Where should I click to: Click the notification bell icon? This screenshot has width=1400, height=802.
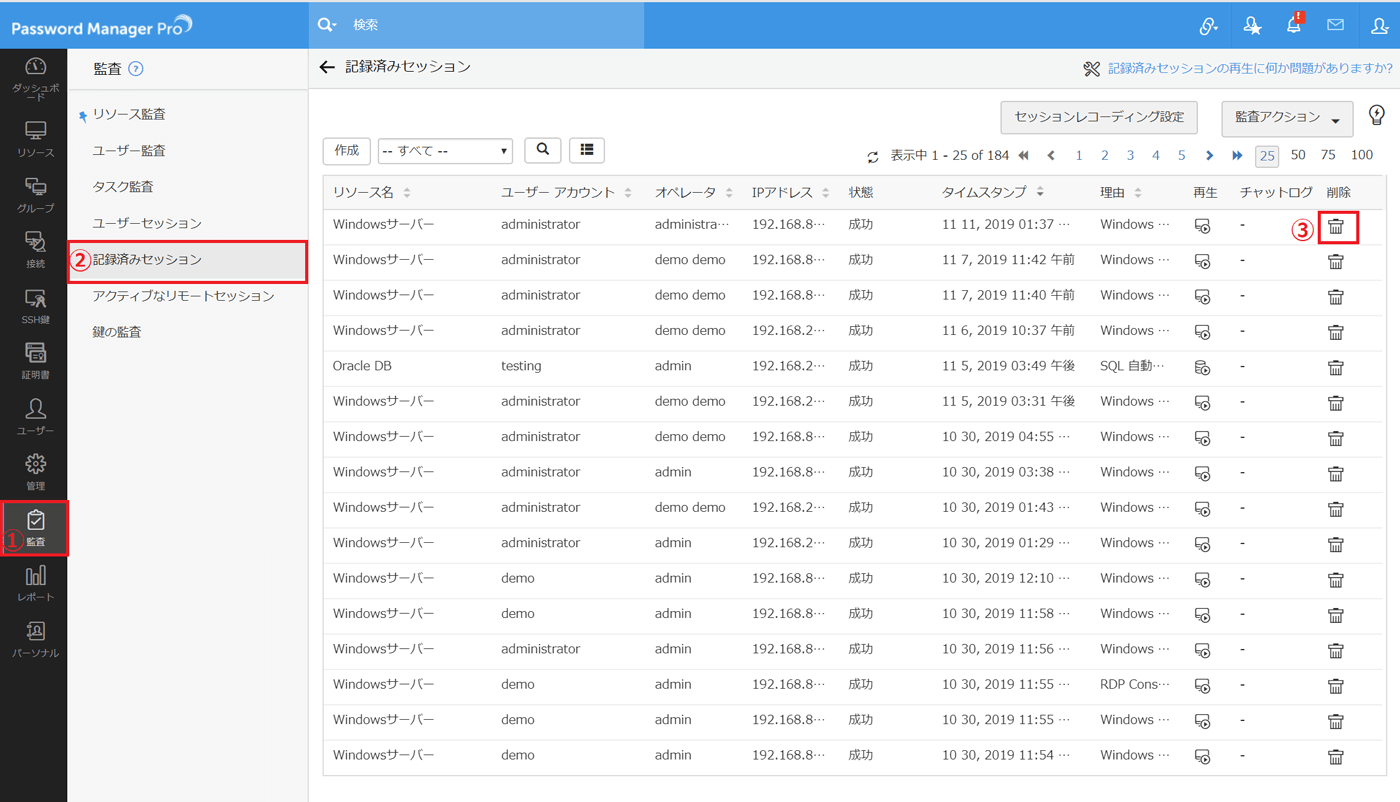(x=1293, y=25)
